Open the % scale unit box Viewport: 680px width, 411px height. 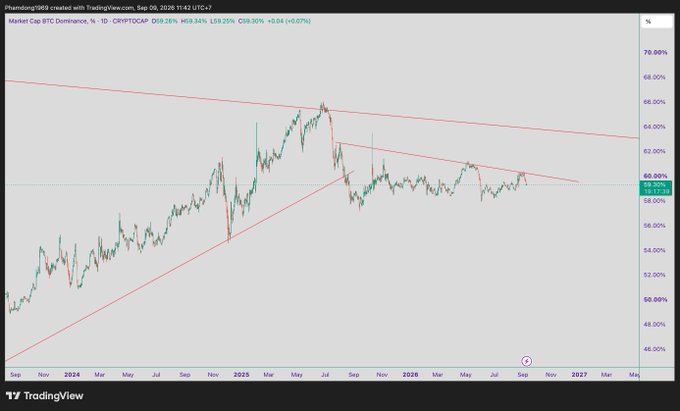pos(657,21)
